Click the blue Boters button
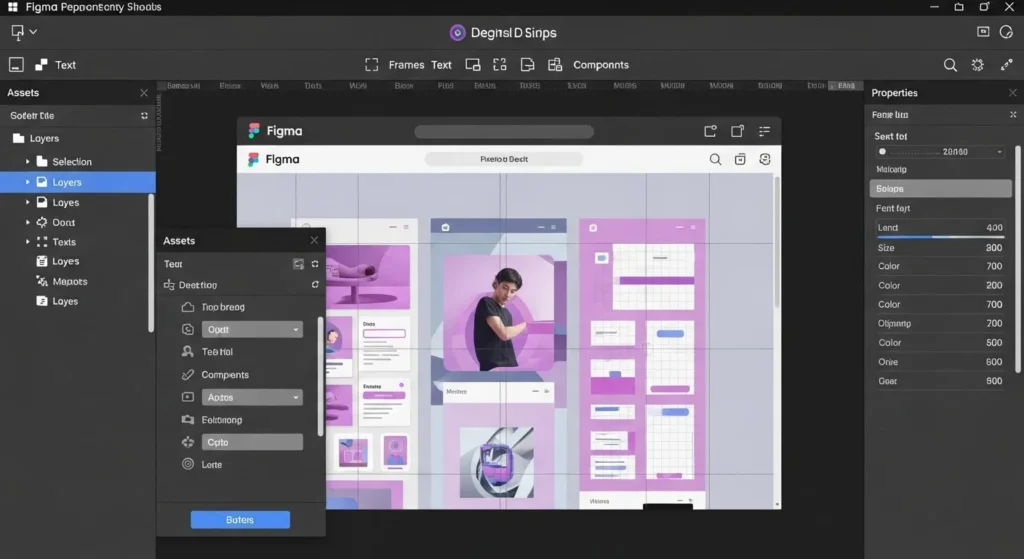 240,520
